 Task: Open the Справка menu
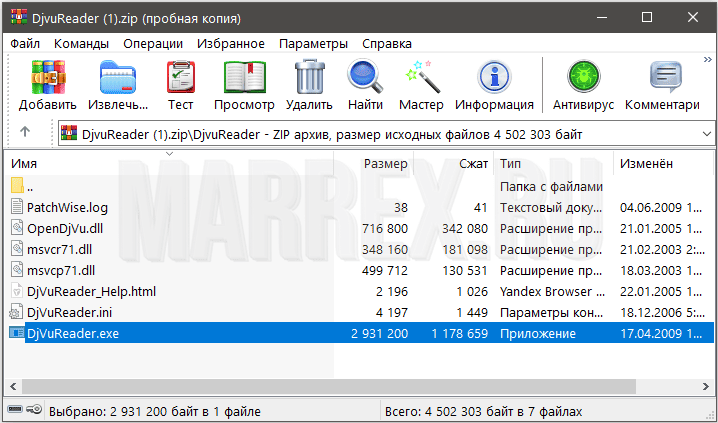[x=387, y=44]
